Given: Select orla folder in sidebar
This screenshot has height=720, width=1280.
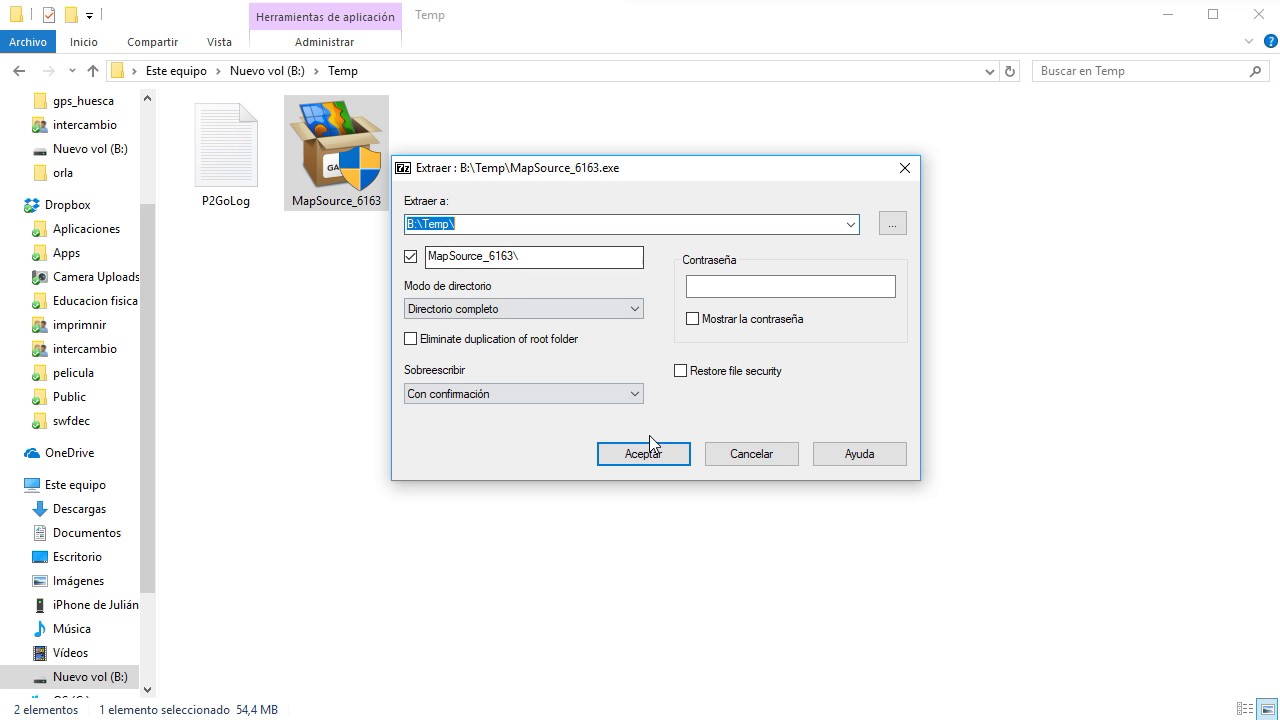Looking at the screenshot, I should [63, 173].
